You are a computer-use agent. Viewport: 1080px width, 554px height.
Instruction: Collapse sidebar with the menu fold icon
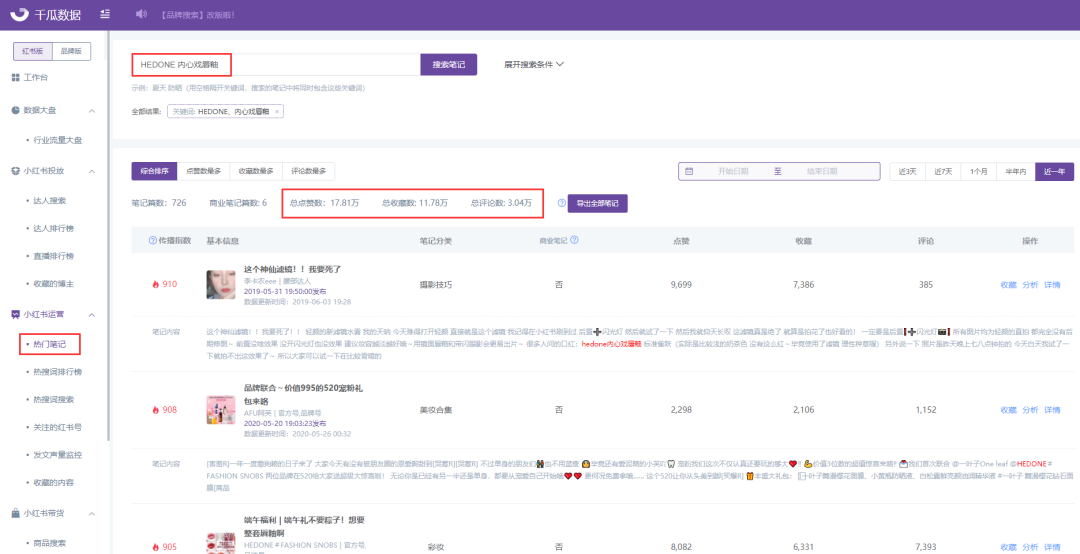105,14
